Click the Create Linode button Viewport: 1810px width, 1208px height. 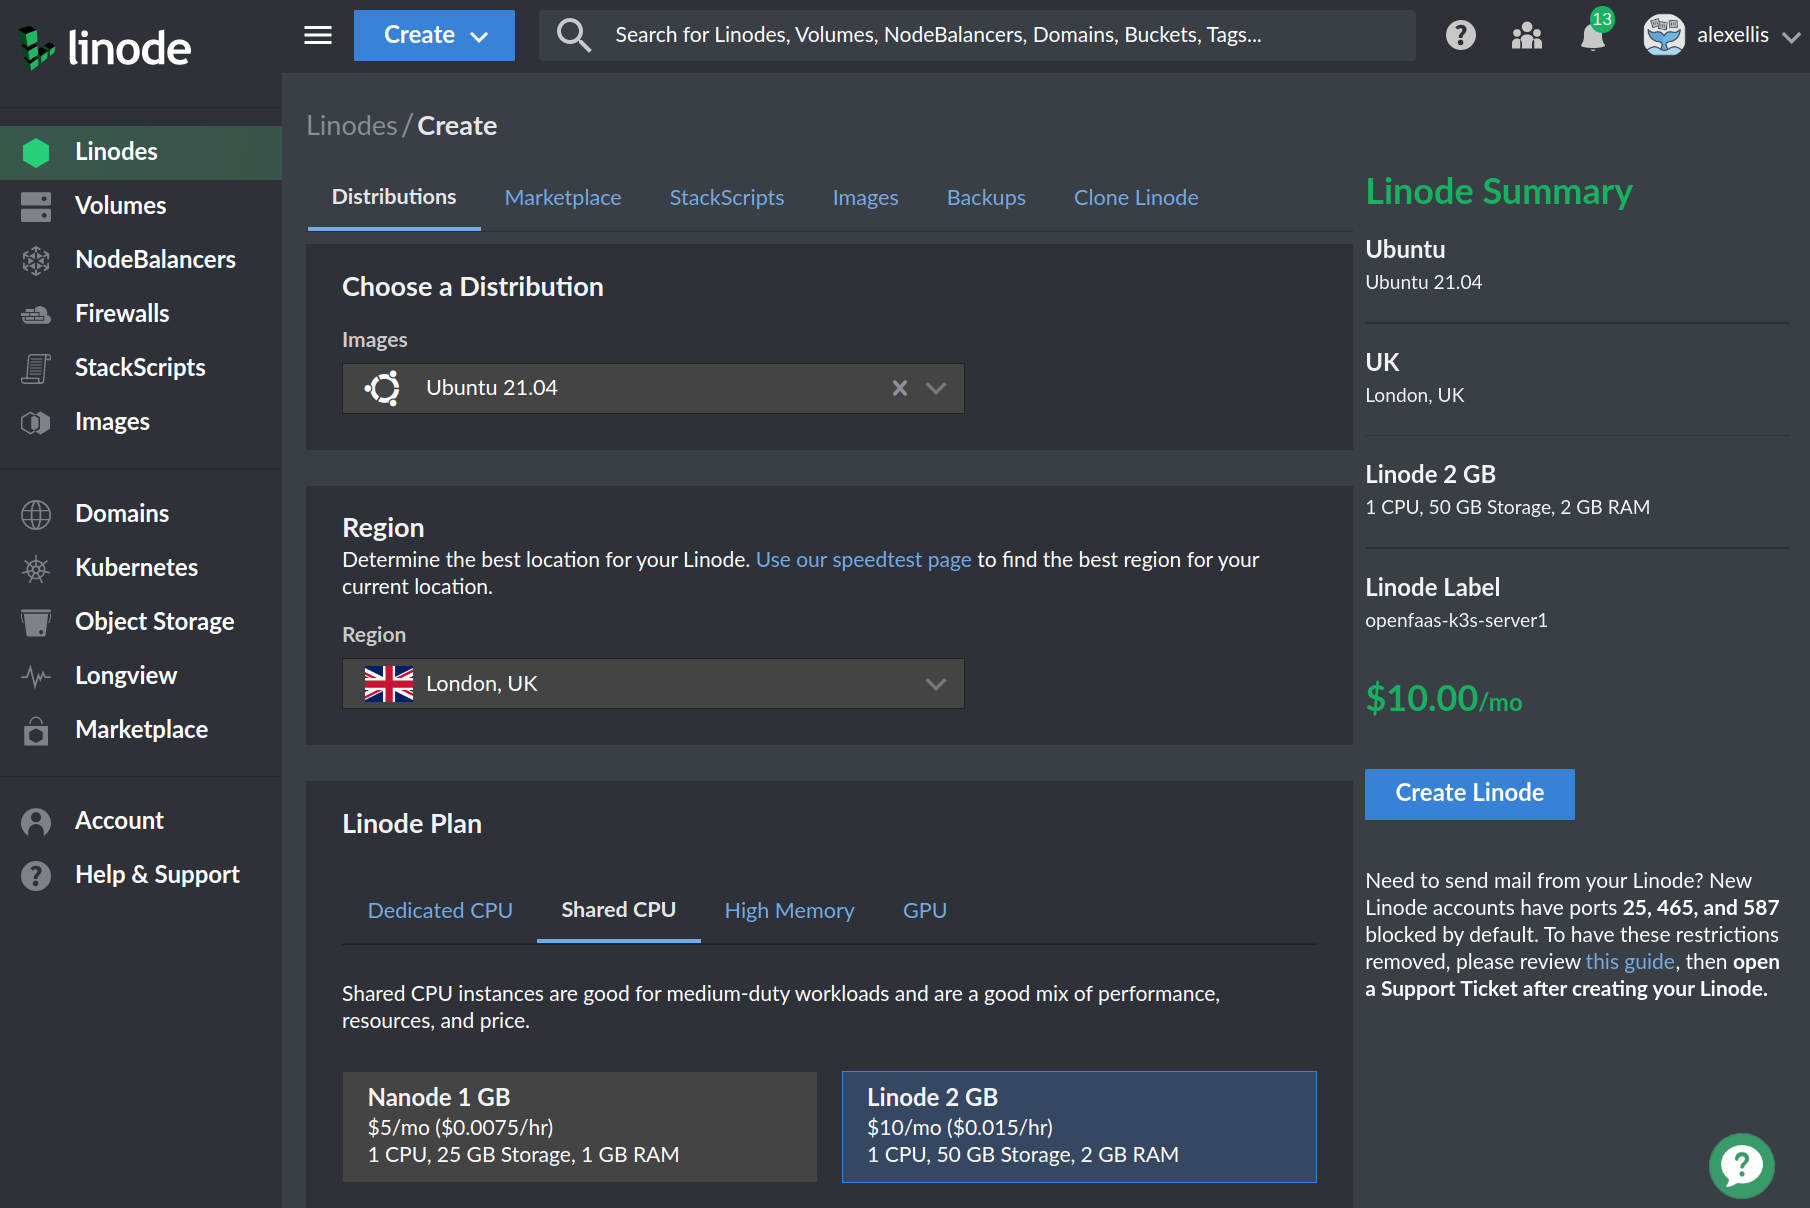1470,794
